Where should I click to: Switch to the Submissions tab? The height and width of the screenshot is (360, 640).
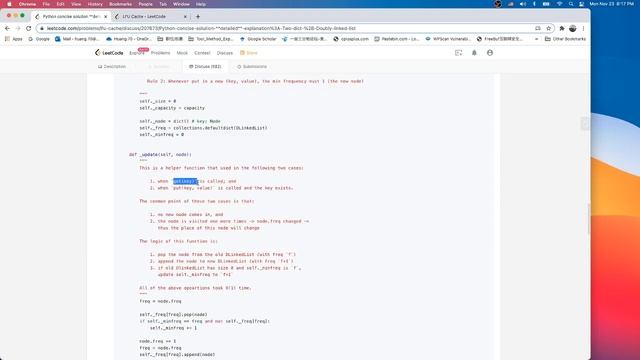coord(252,67)
